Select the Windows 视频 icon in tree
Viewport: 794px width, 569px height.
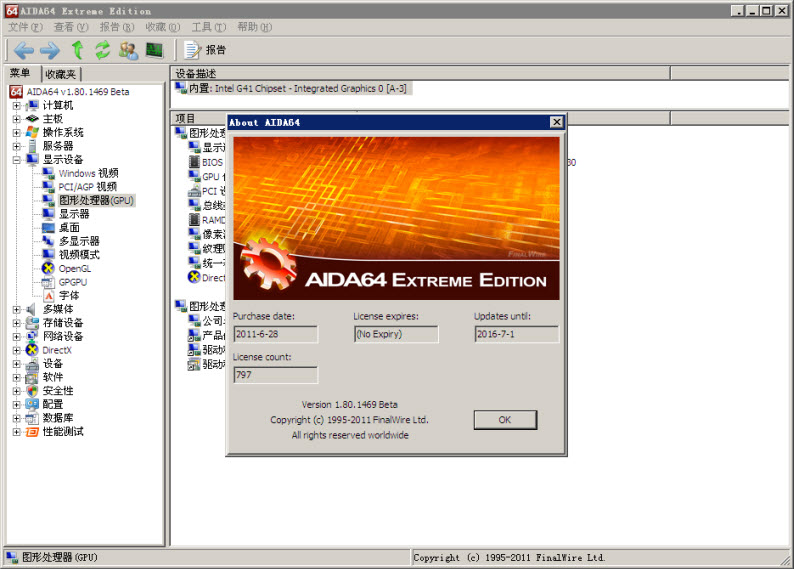coord(49,173)
